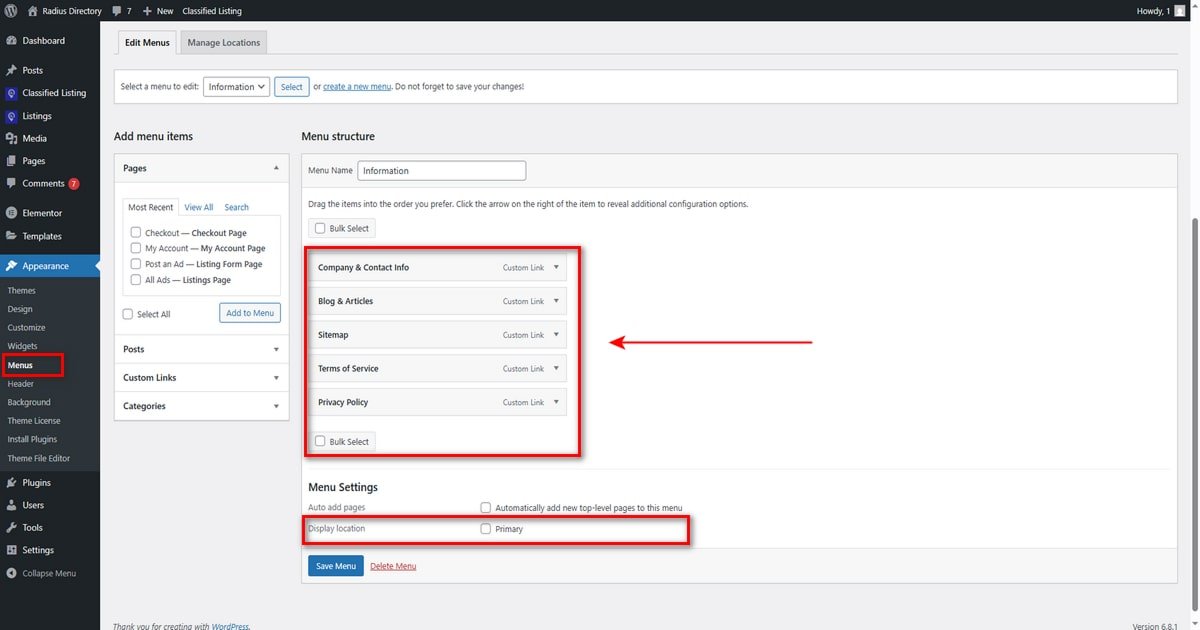
Task: Expand Company & Contact Info item options
Action: pyautogui.click(x=556, y=268)
